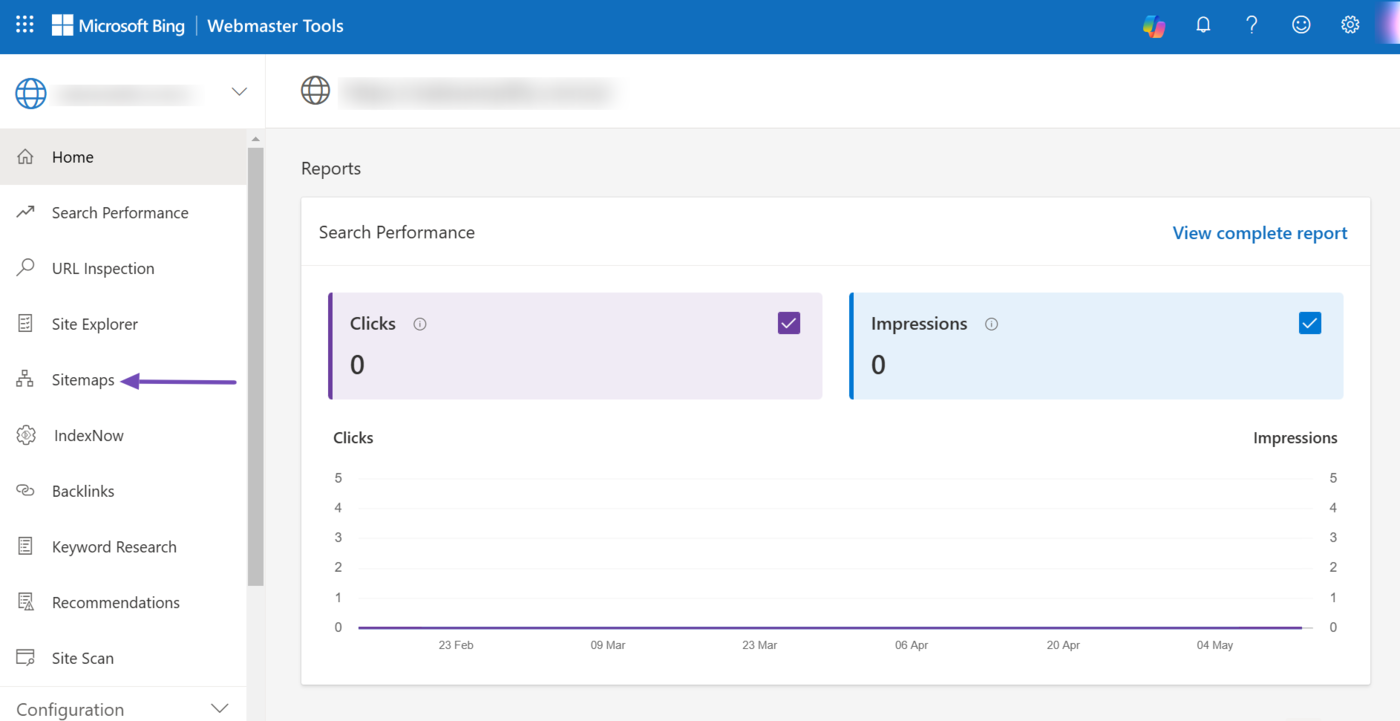Click the Microsoft Bing logo
Viewport: 1400px width, 721px height.
coord(118,26)
